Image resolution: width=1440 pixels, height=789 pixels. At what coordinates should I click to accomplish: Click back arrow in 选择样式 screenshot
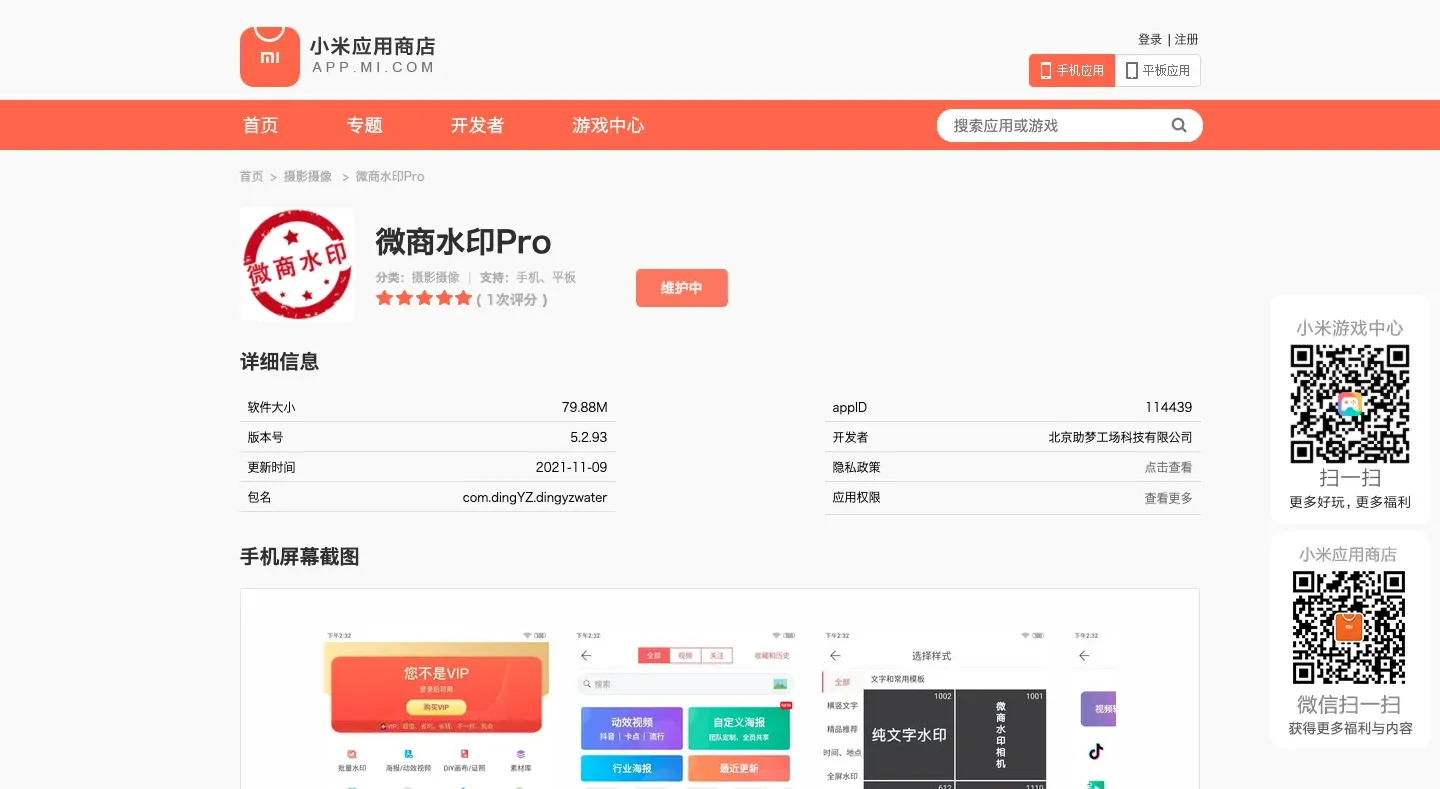(835, 656)
